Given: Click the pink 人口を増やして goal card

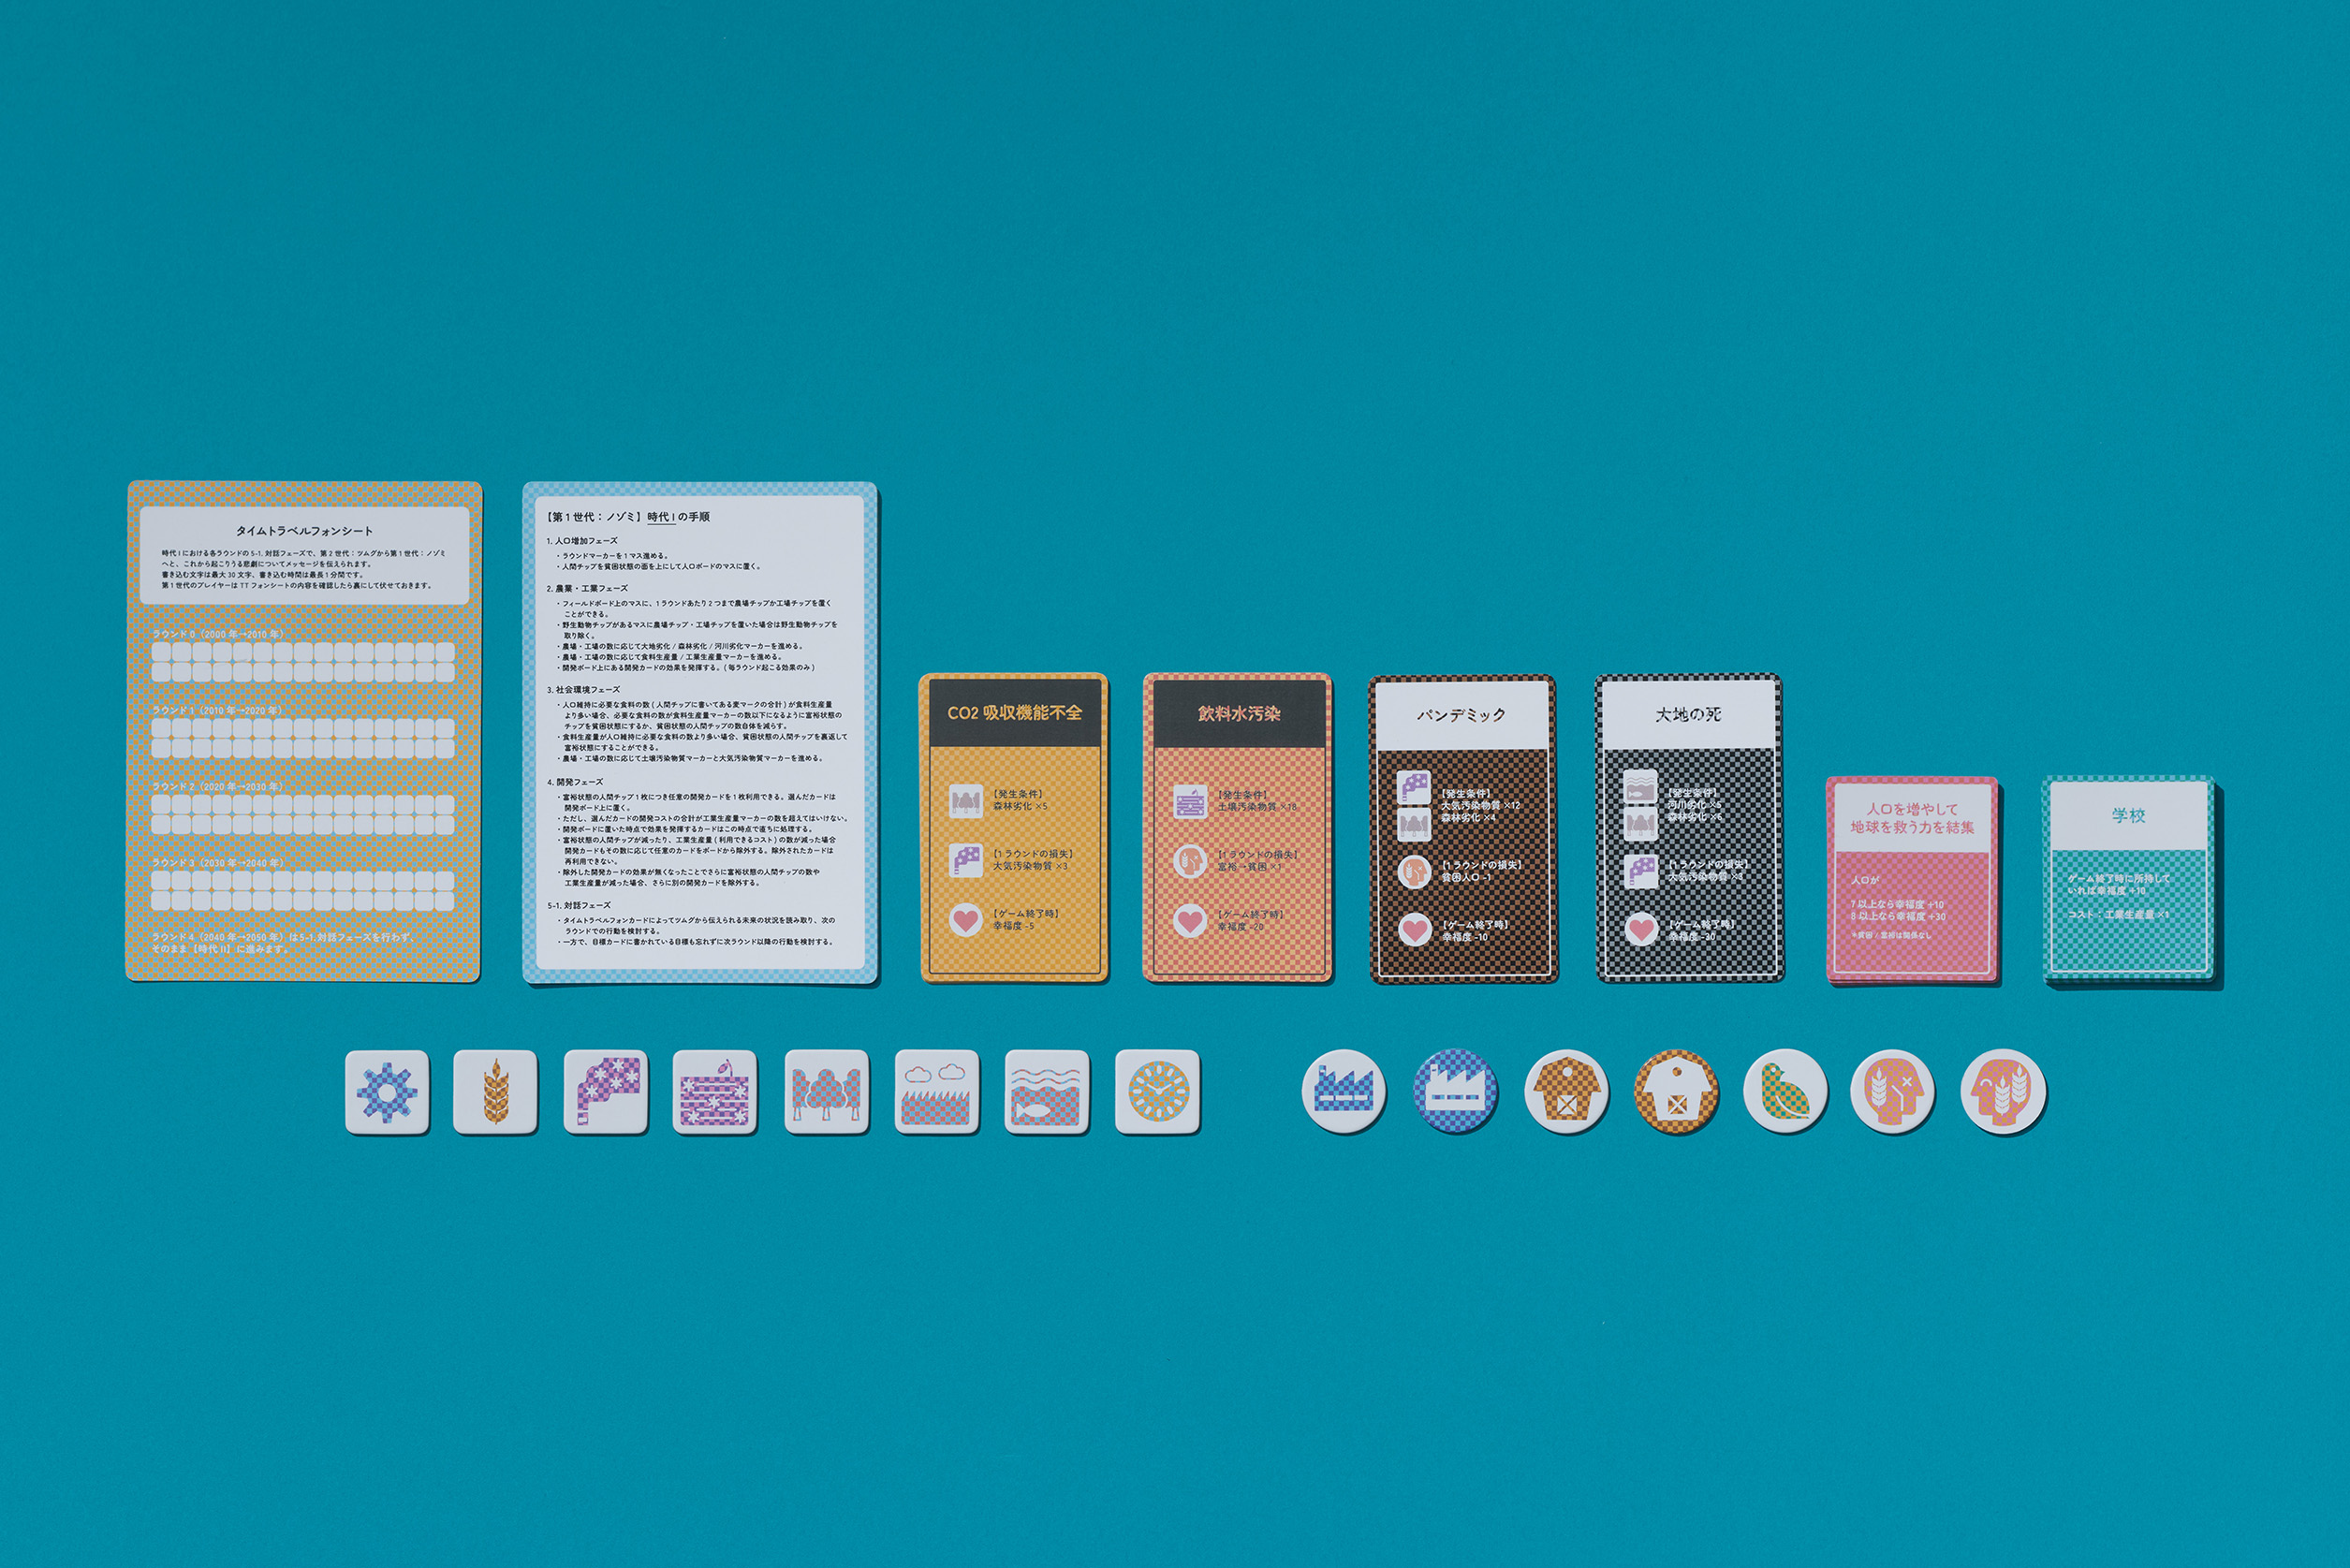Looking at the screenshot, I should (x=1912, y=879).
